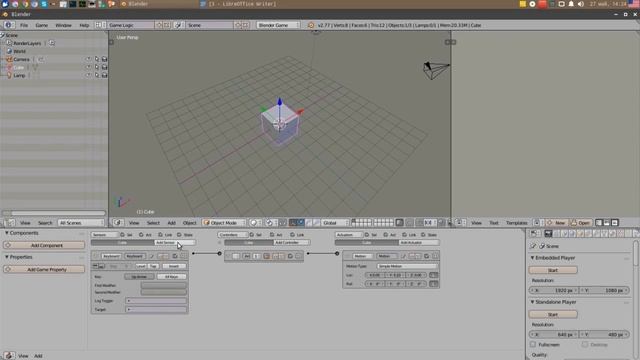This screenshot has height=360, width=640.
Task: Click the Blender info editor-type icon
Action: click(8, 25)
